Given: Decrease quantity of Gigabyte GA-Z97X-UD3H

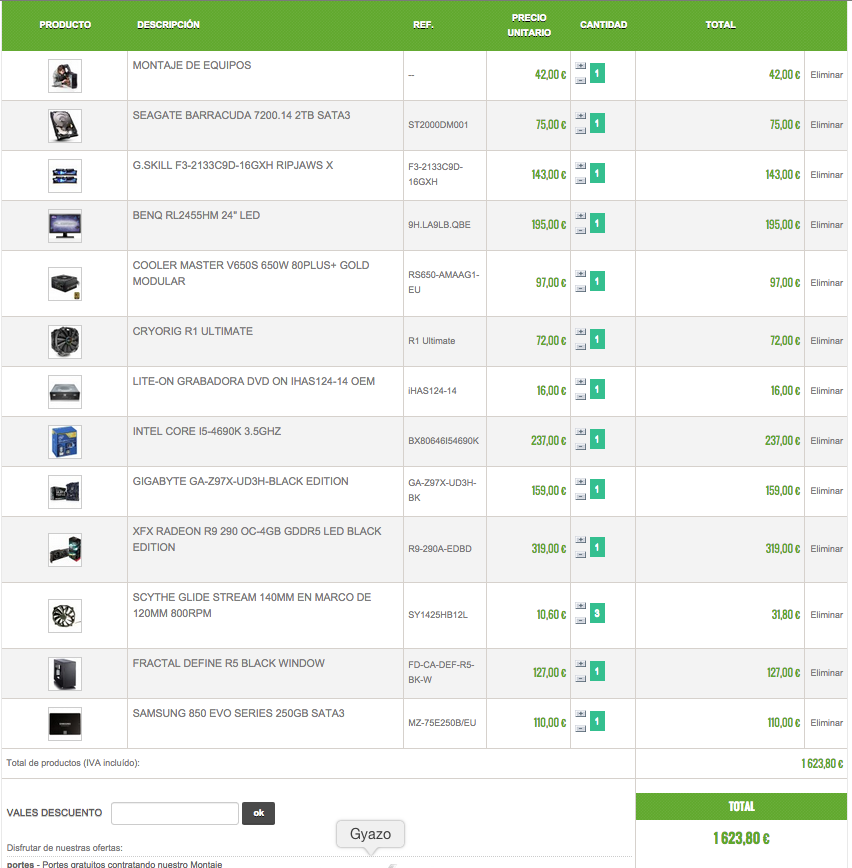Looking at the screenshot, I should [x=580, y=497].
